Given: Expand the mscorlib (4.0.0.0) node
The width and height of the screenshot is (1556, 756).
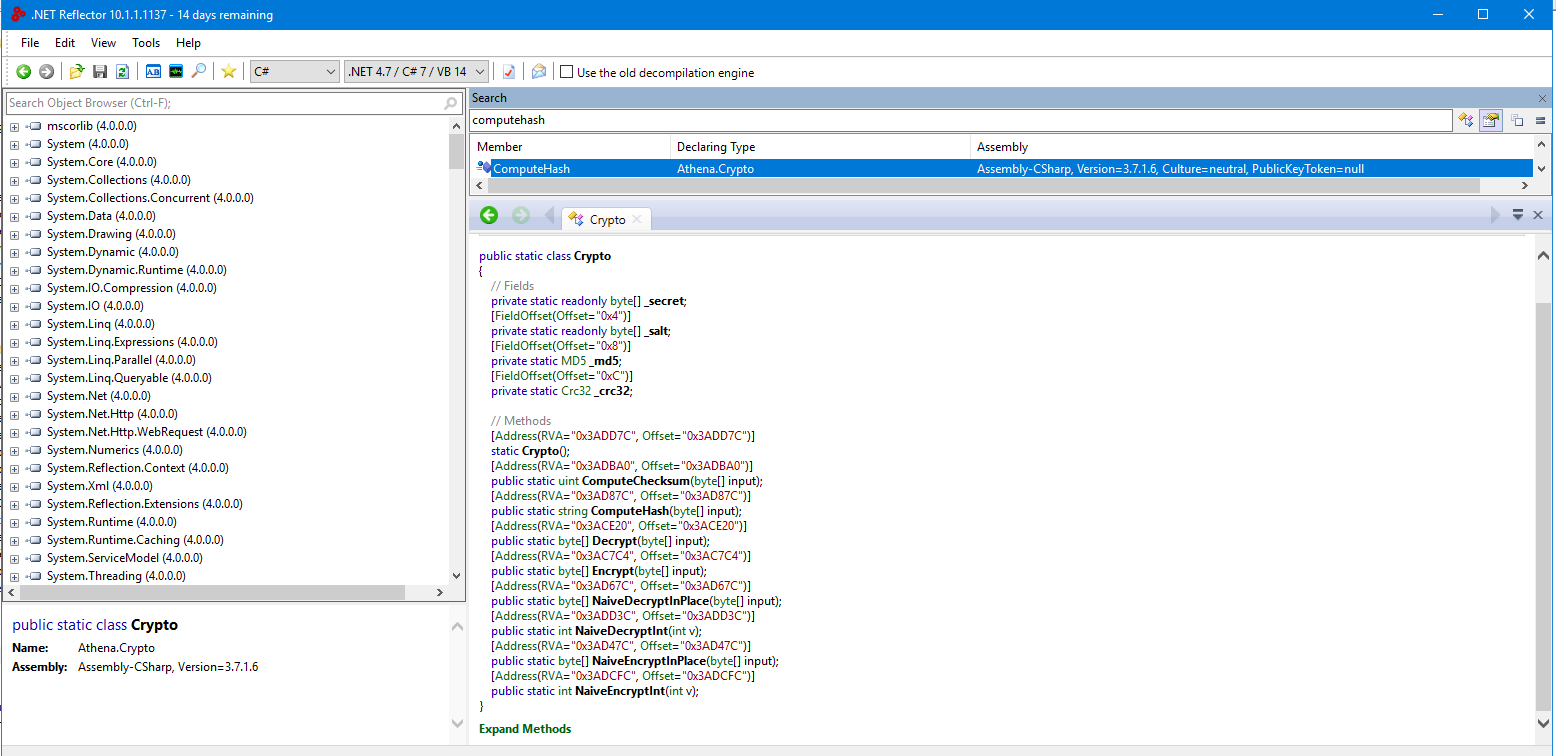Looking at the screenshot, I should tap(14, 126).
